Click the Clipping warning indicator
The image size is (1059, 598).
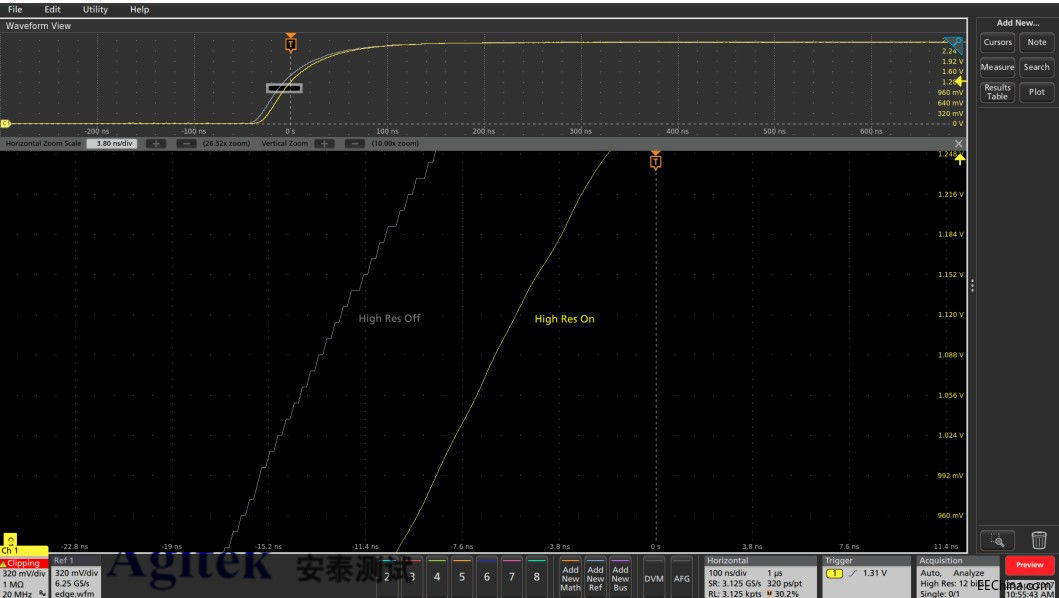point(24,563)
